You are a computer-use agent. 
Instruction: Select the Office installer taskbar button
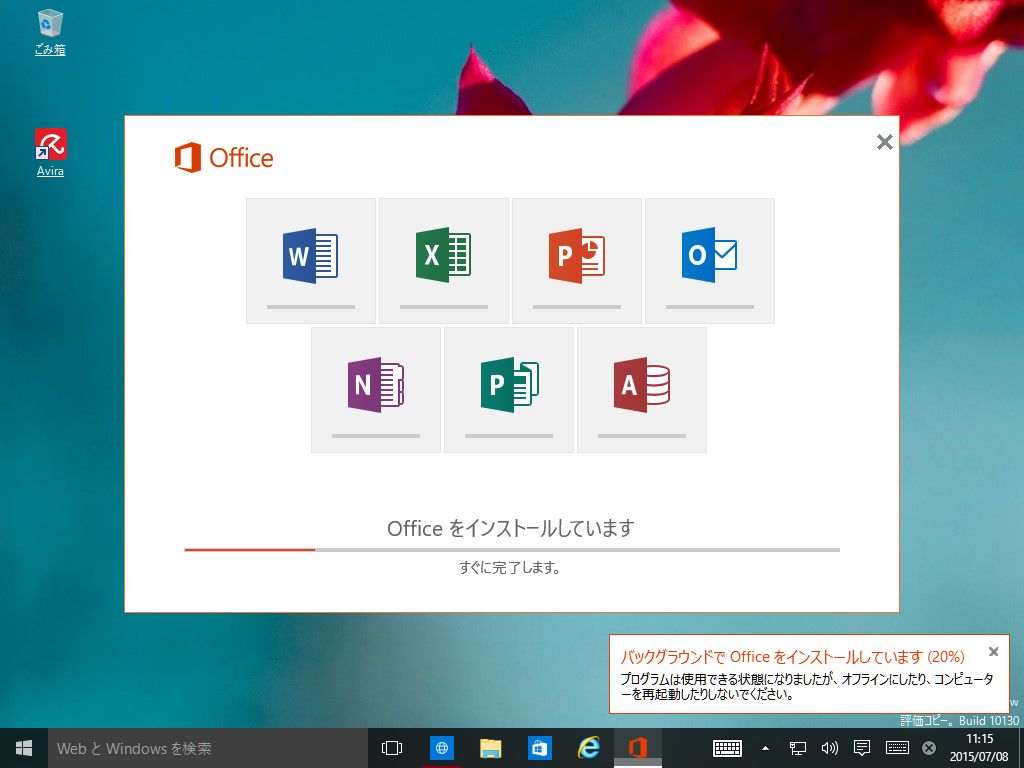click(637, 748)
